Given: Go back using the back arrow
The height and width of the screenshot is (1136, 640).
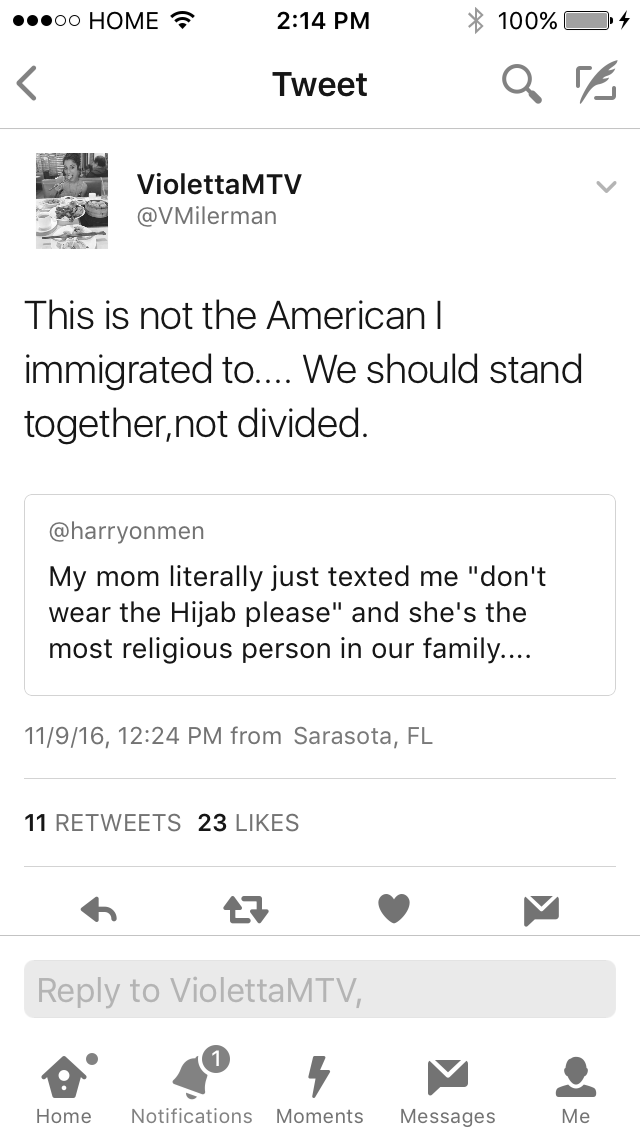Looking at the screenshot, I should pos(27,84).
